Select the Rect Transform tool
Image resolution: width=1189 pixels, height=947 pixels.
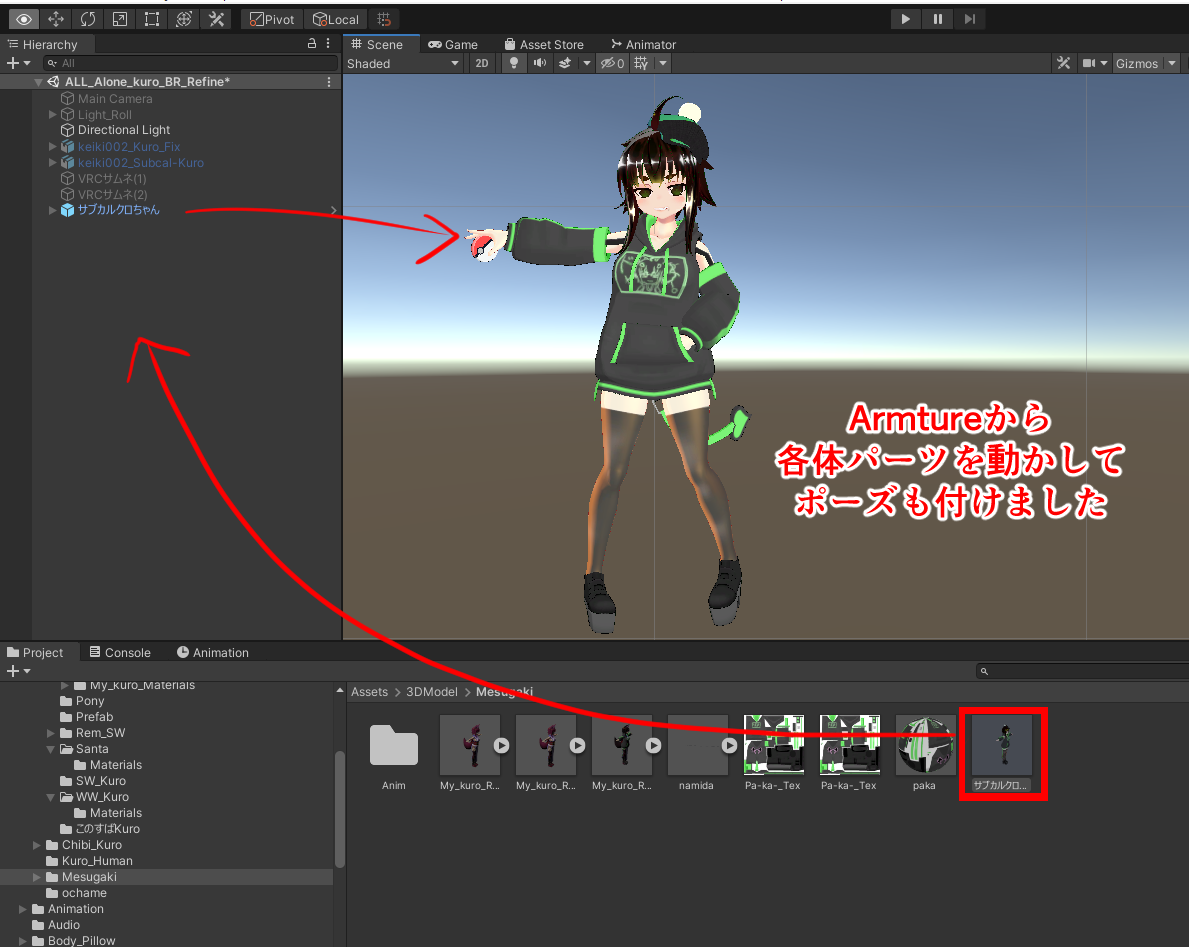click(x=151, y=19)
